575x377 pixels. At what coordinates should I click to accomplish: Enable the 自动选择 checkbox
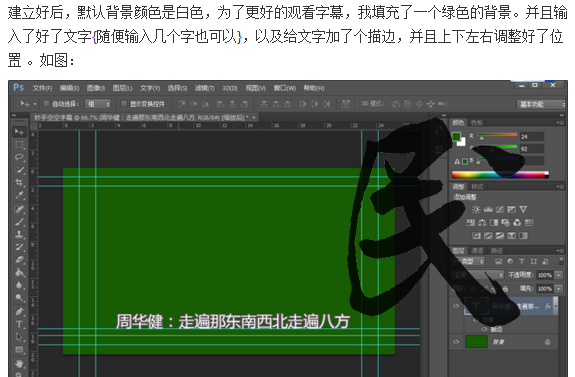pyautogui.click(x=47, y=104)
